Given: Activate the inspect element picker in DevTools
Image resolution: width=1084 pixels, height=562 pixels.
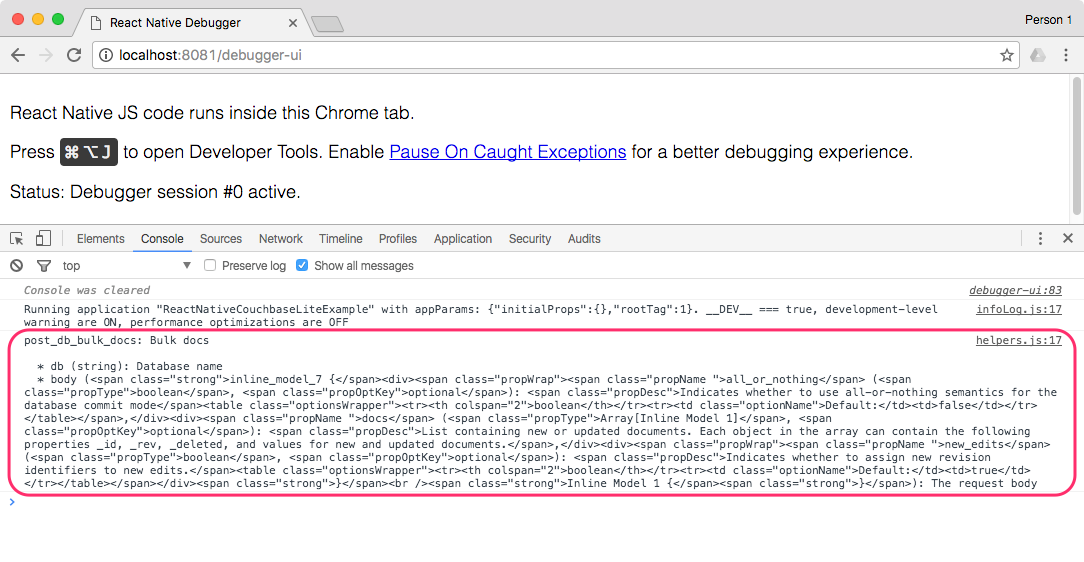Looking at the screenshot, I should pyautogui.click(x=17, y=238).
